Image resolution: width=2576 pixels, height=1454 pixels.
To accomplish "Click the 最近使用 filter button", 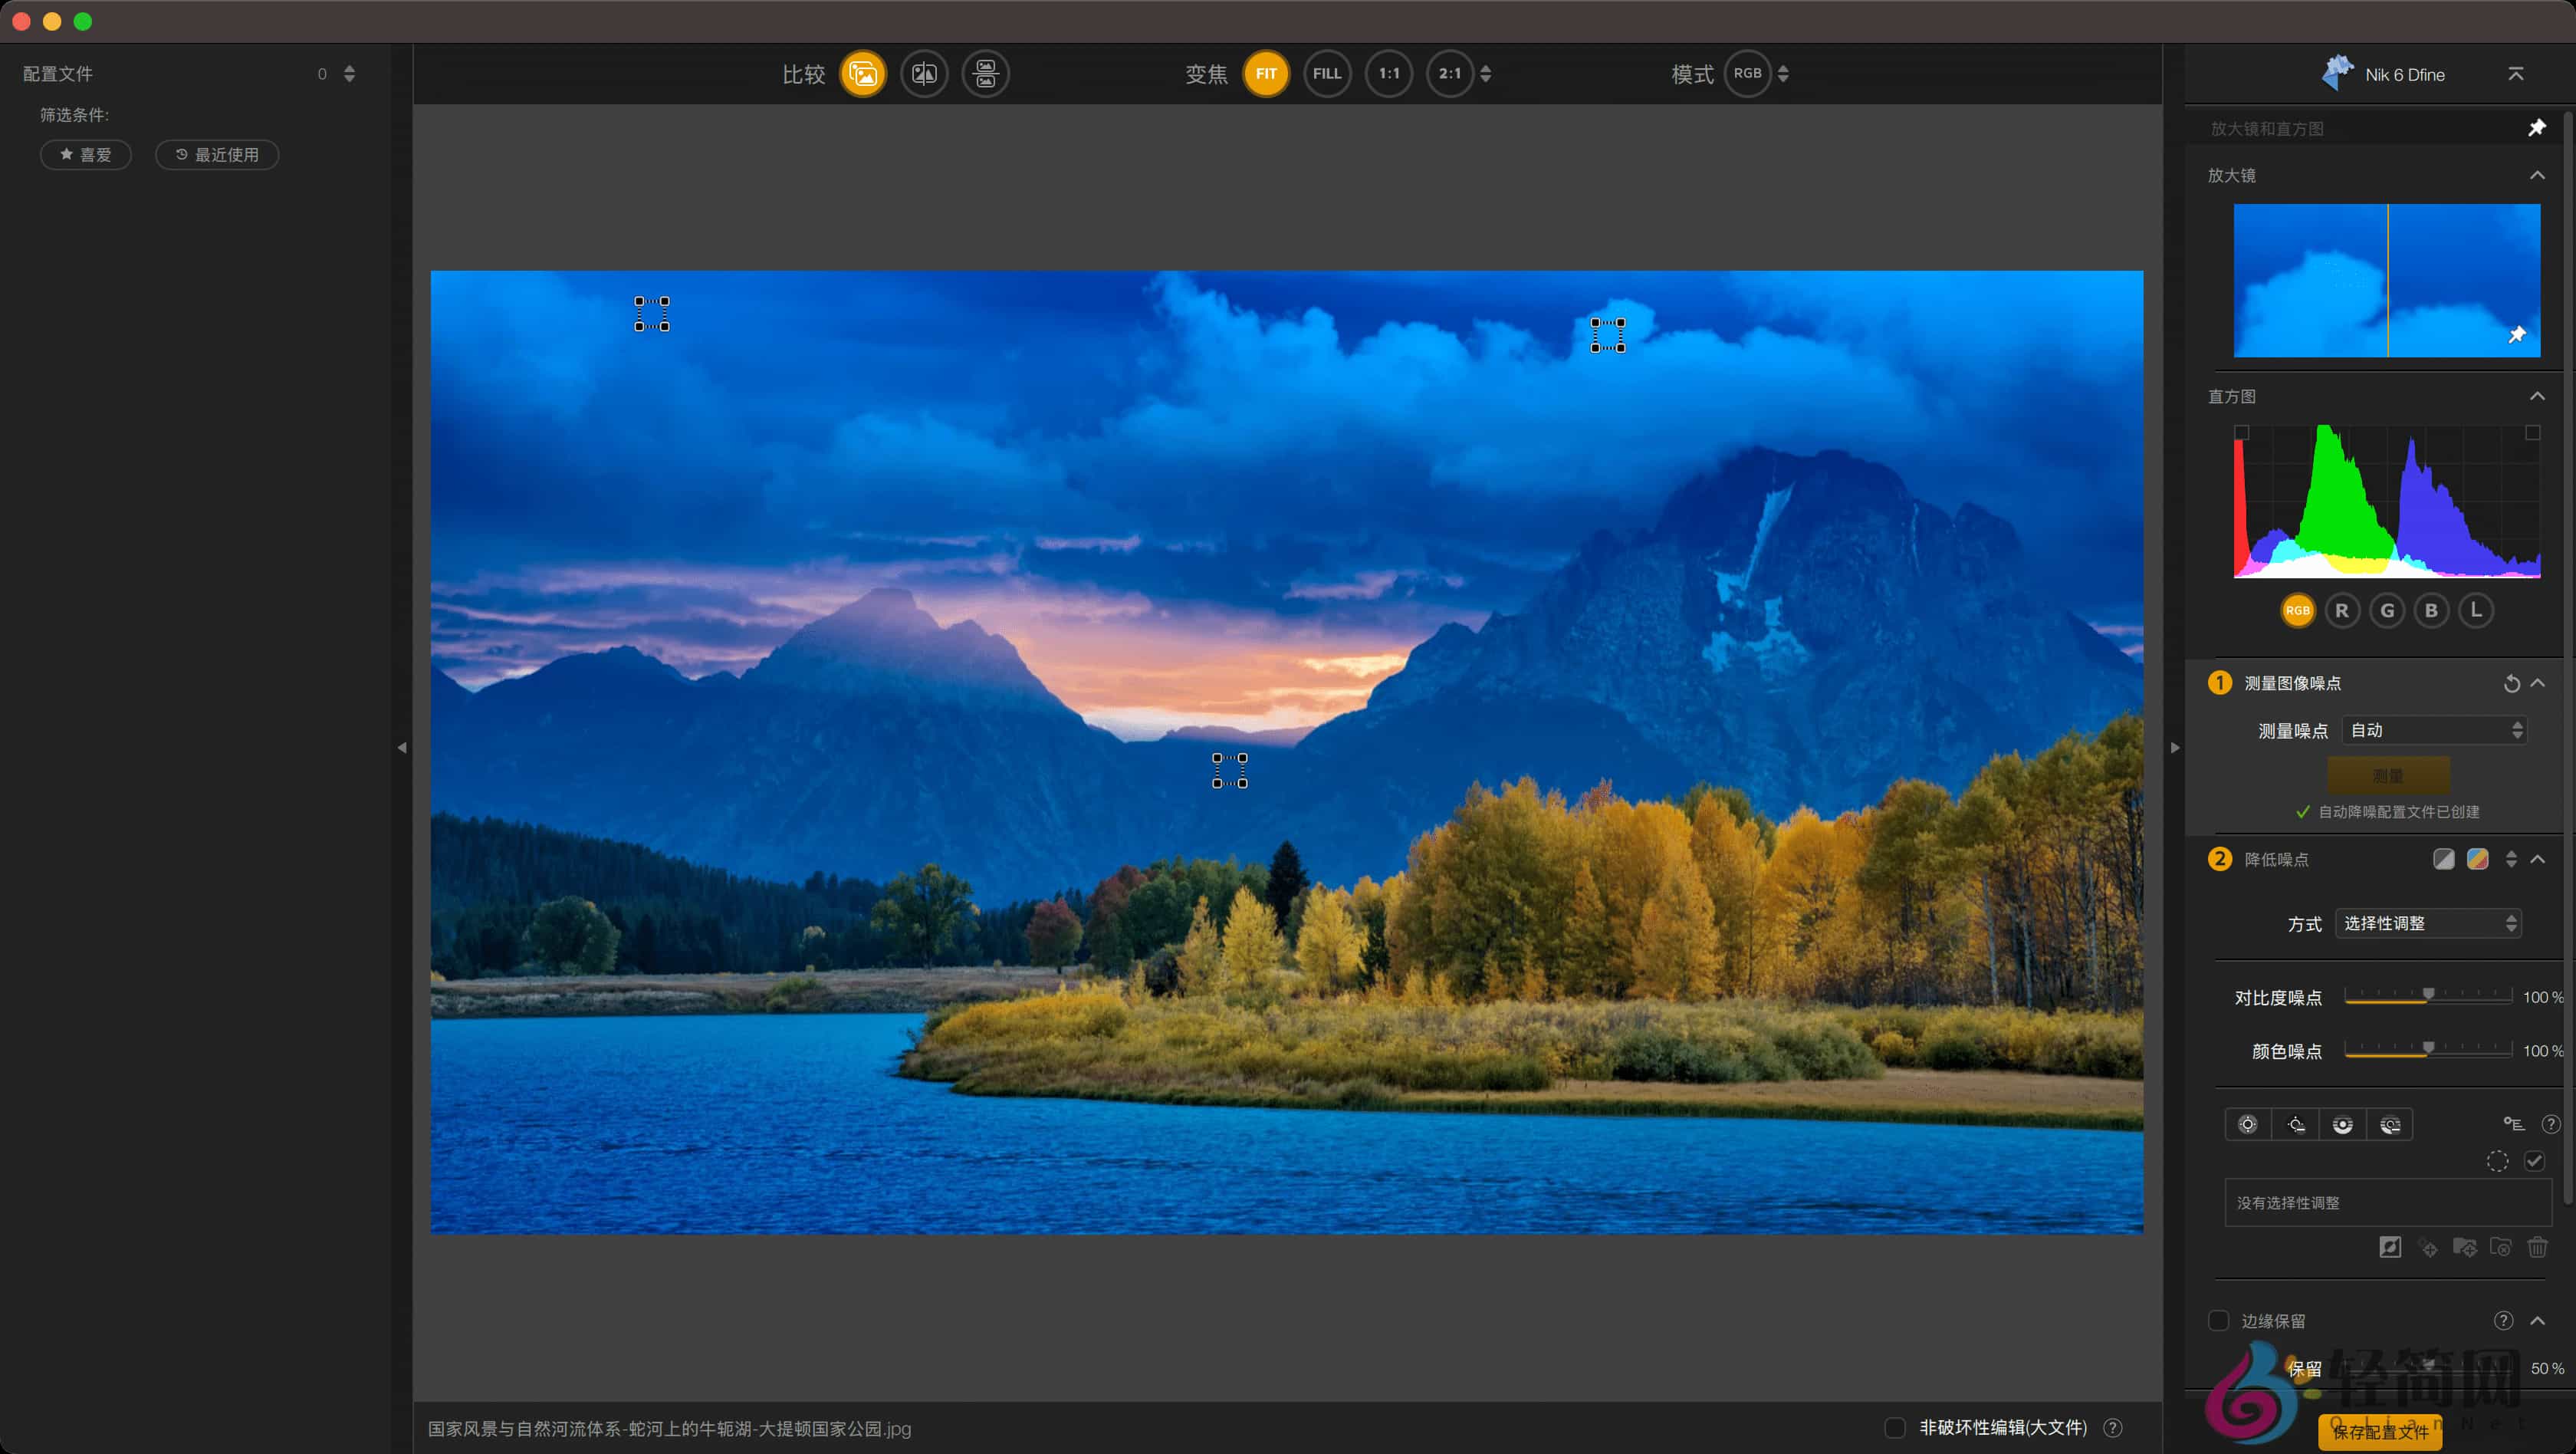I will [x=216, y=154].
